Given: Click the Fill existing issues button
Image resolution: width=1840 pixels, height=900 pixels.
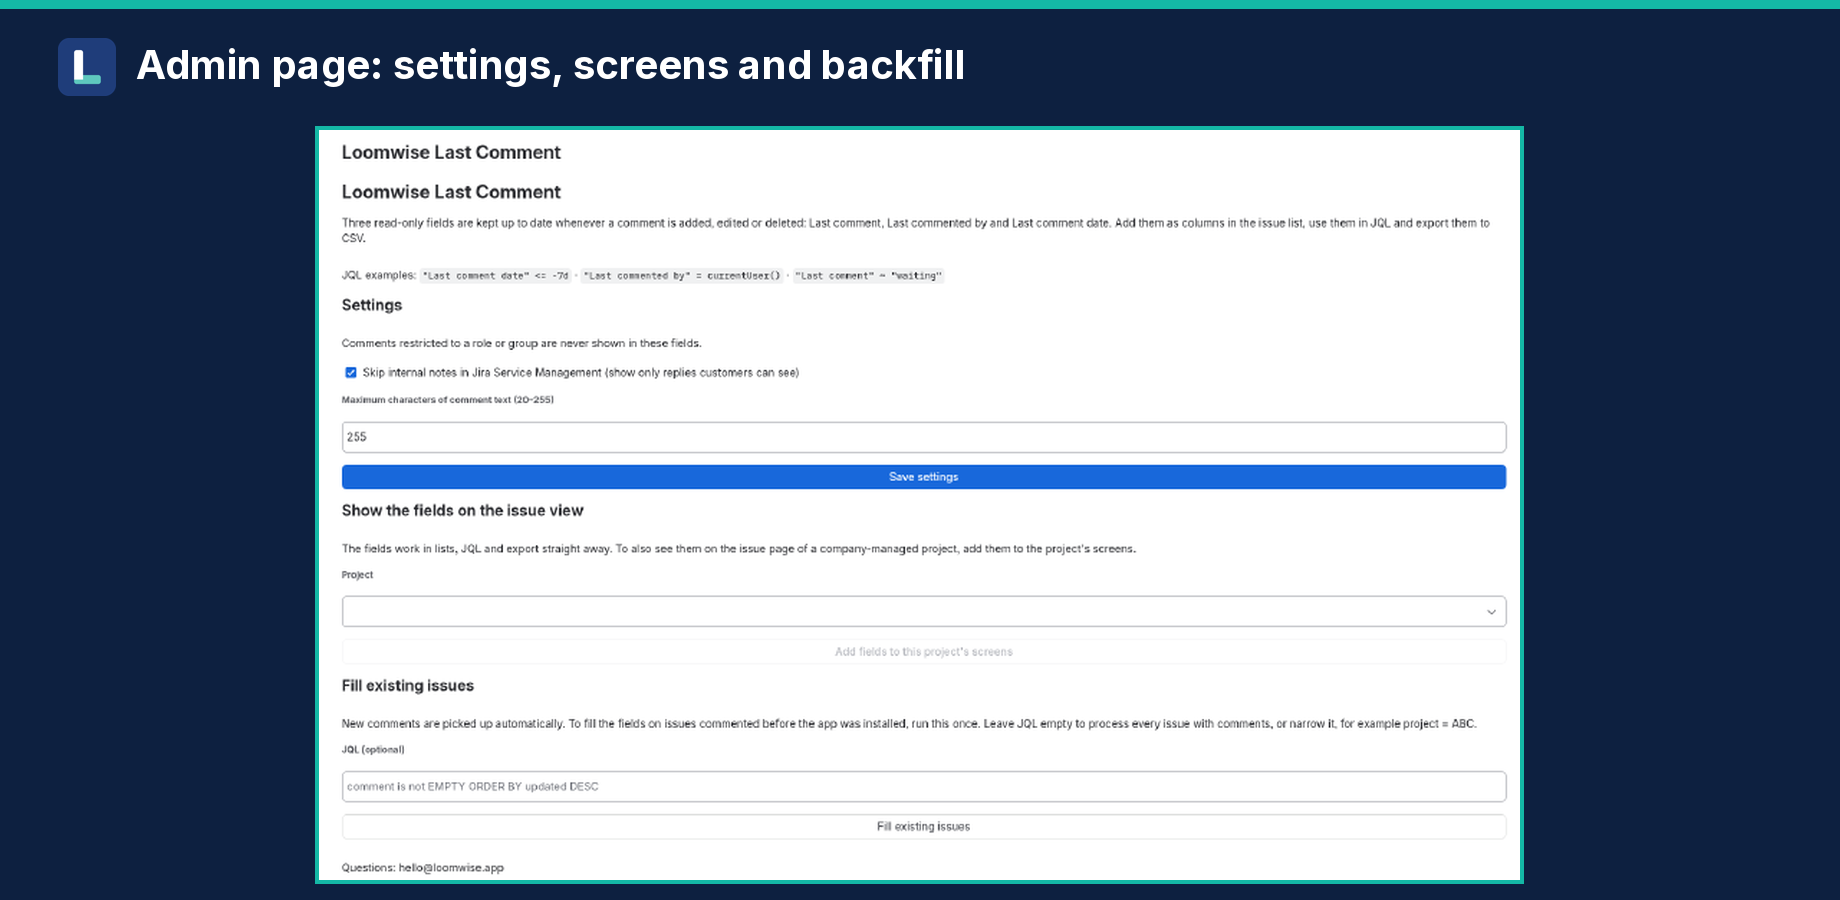Looking at the screenshot, I should pos(923,827).
